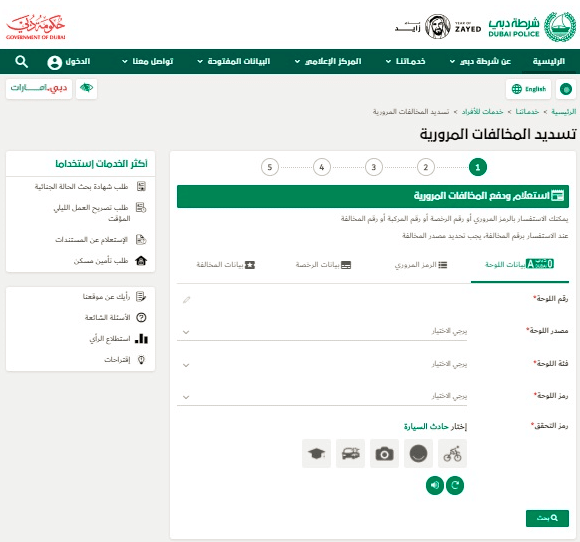Open الإستعلام عن المستندات link
The width and height of the screenshot is (580, 542).
tap(91, 240)
